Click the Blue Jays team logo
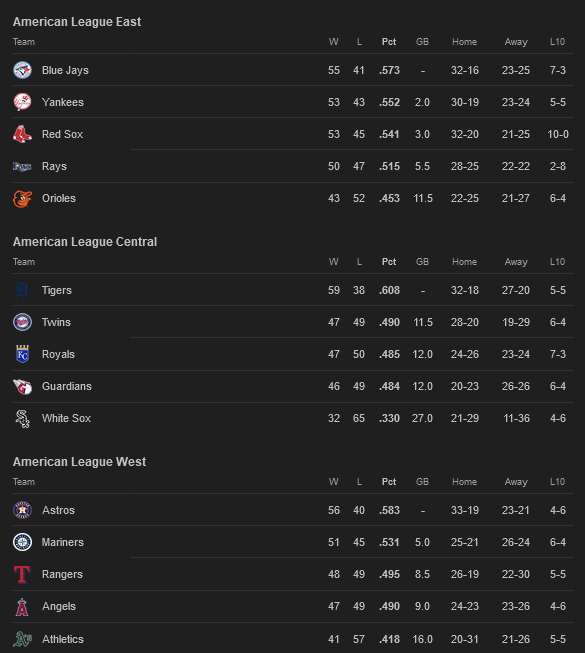Screen dimensions: 585x653 point(22,70)
